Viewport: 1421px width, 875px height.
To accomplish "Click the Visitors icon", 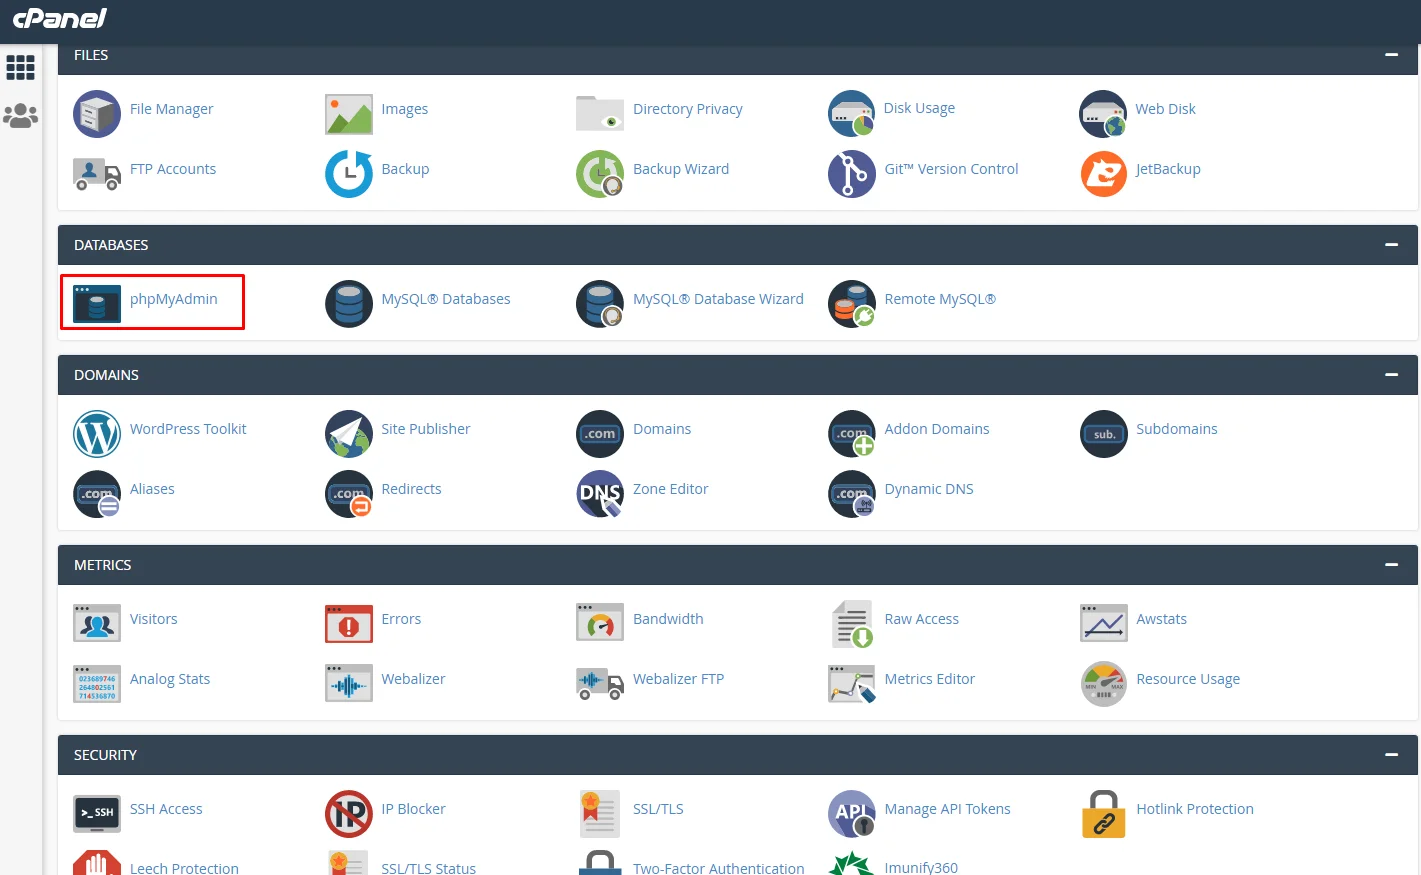I will 97,623.
